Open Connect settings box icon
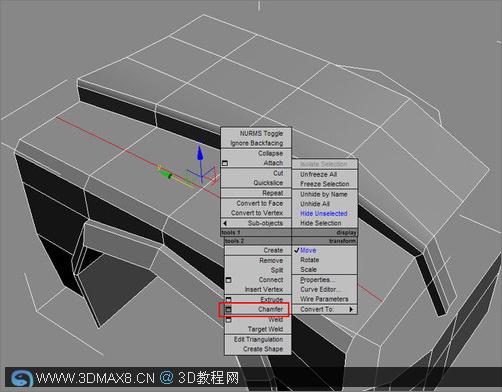 [228, 280]
